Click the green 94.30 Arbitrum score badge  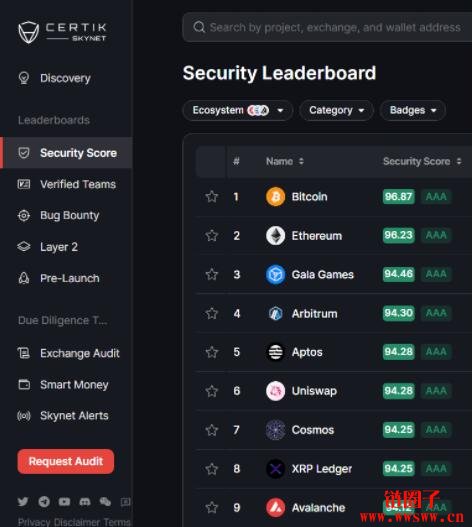click(x=398, y=313)
